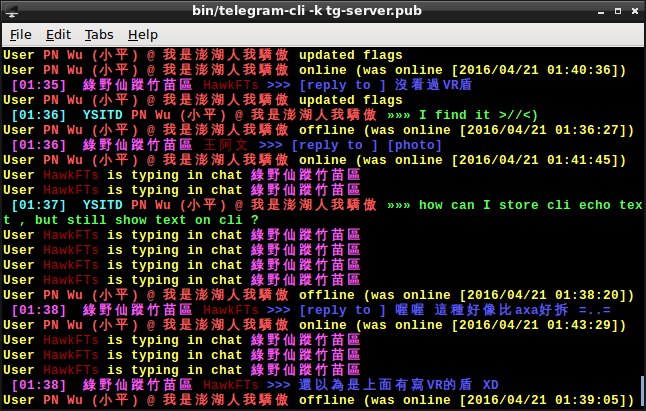This screenshot has width=646, height=411.
Task: Close the telegram-cli terminal window
Action: pos(635,11)
